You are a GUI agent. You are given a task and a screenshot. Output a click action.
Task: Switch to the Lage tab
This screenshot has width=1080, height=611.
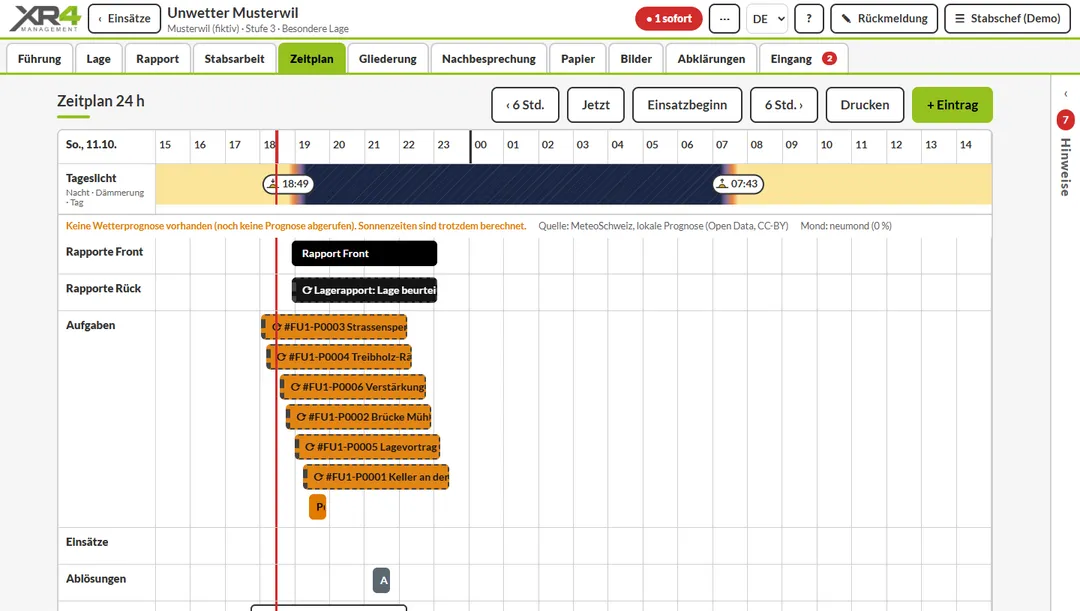click(x=98, y=59)
